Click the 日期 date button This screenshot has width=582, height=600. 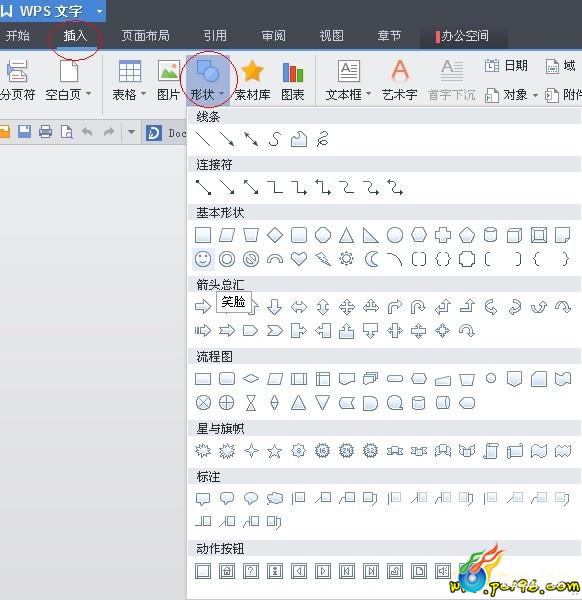(506, 66)
